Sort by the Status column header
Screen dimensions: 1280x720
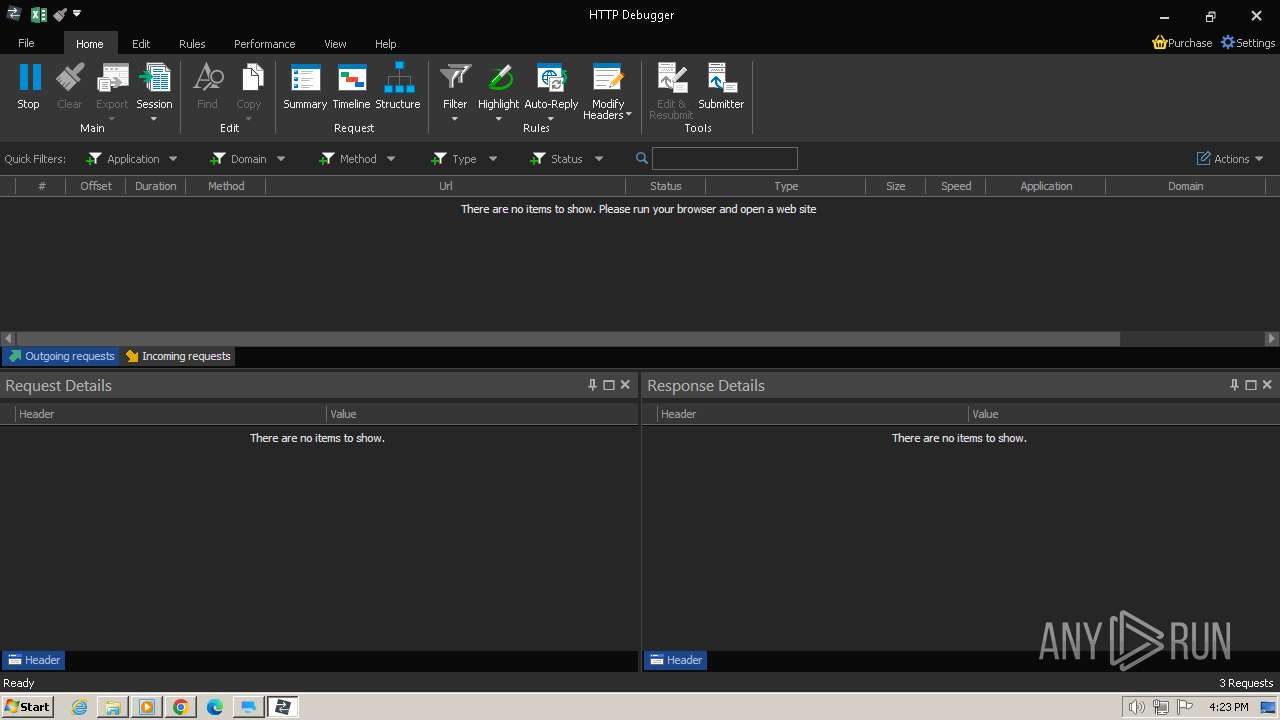(x=665, y=186)
